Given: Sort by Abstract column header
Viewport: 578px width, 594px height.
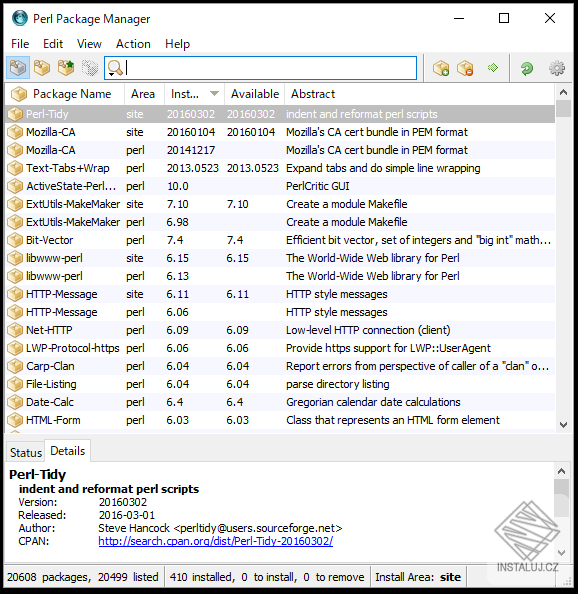Looking at the screenshot, I should (420, 94).
